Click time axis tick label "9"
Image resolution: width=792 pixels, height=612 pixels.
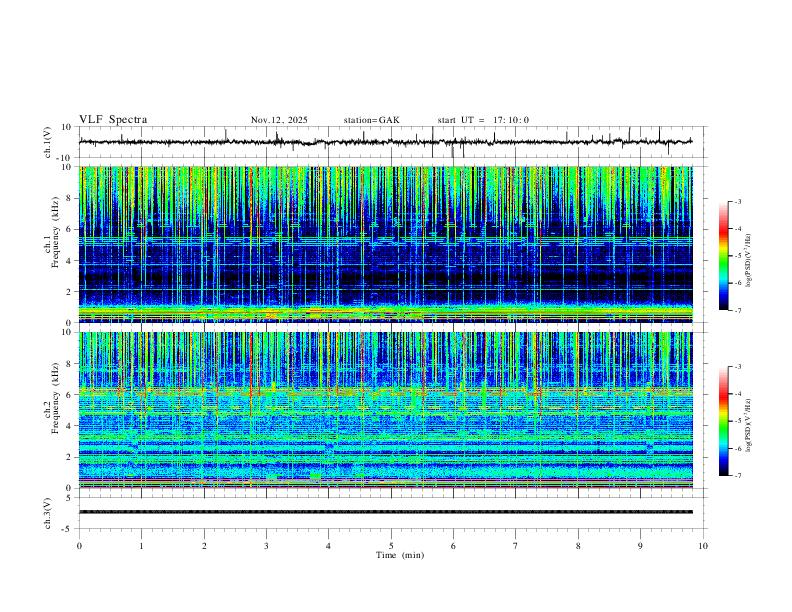[x=640, y=546]
